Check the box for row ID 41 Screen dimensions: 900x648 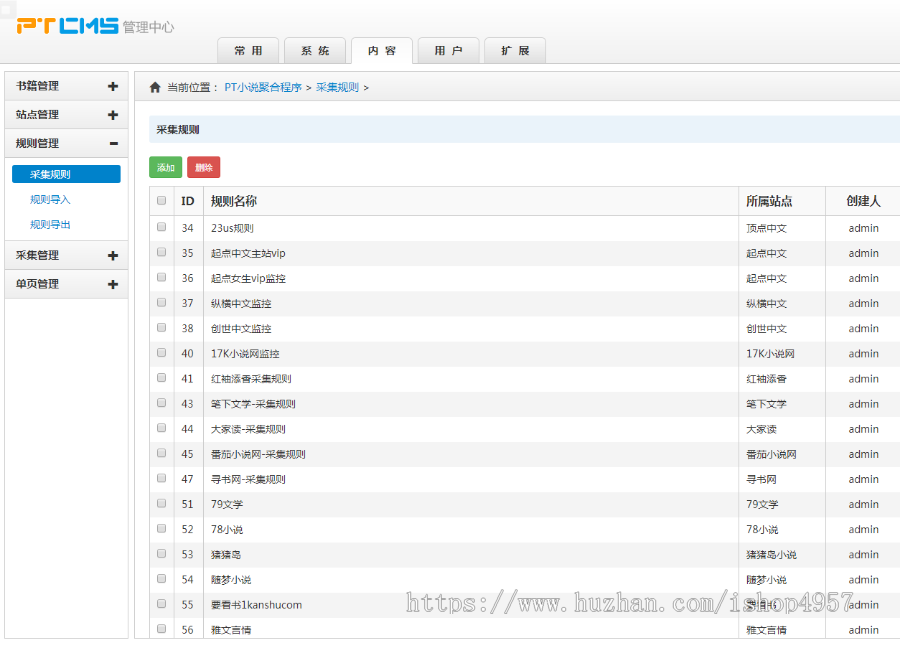(x=161, y=378)
